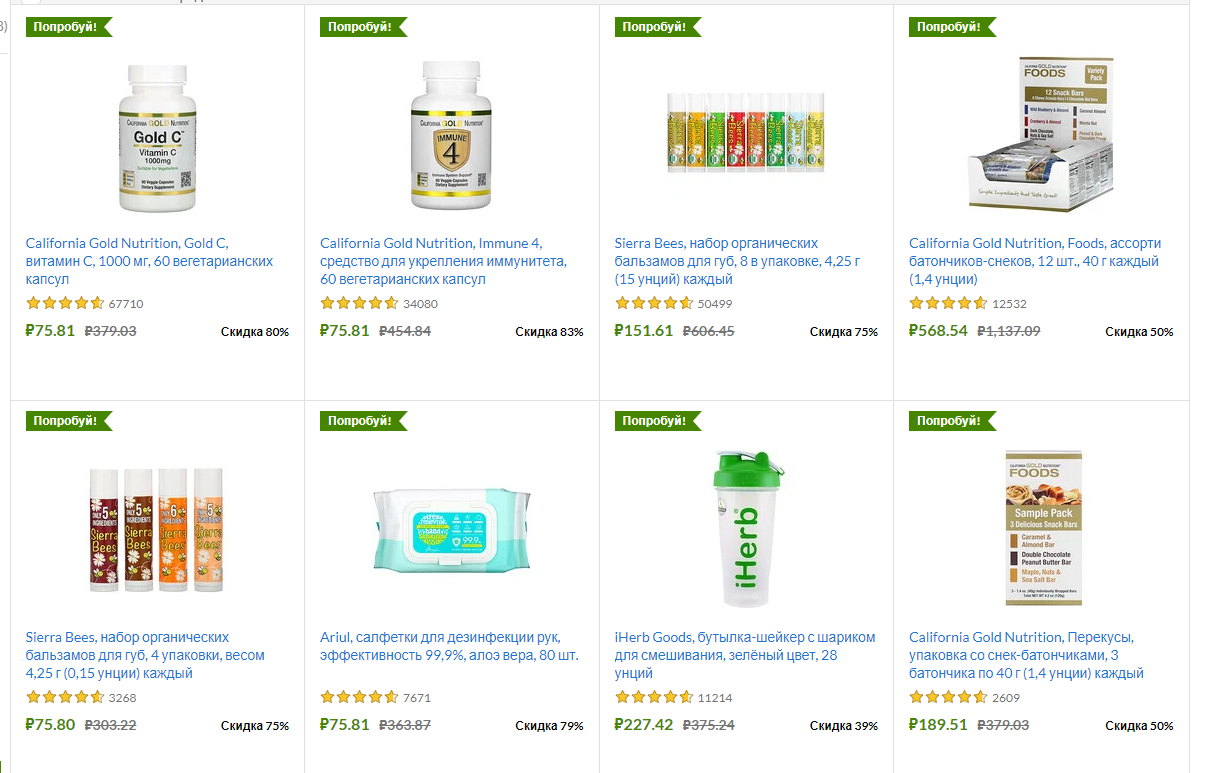The height and width of the screenshot is (773, 1205).
Task: Open the California Gold Nutrition Gold C title link
Action: (149, 261)
